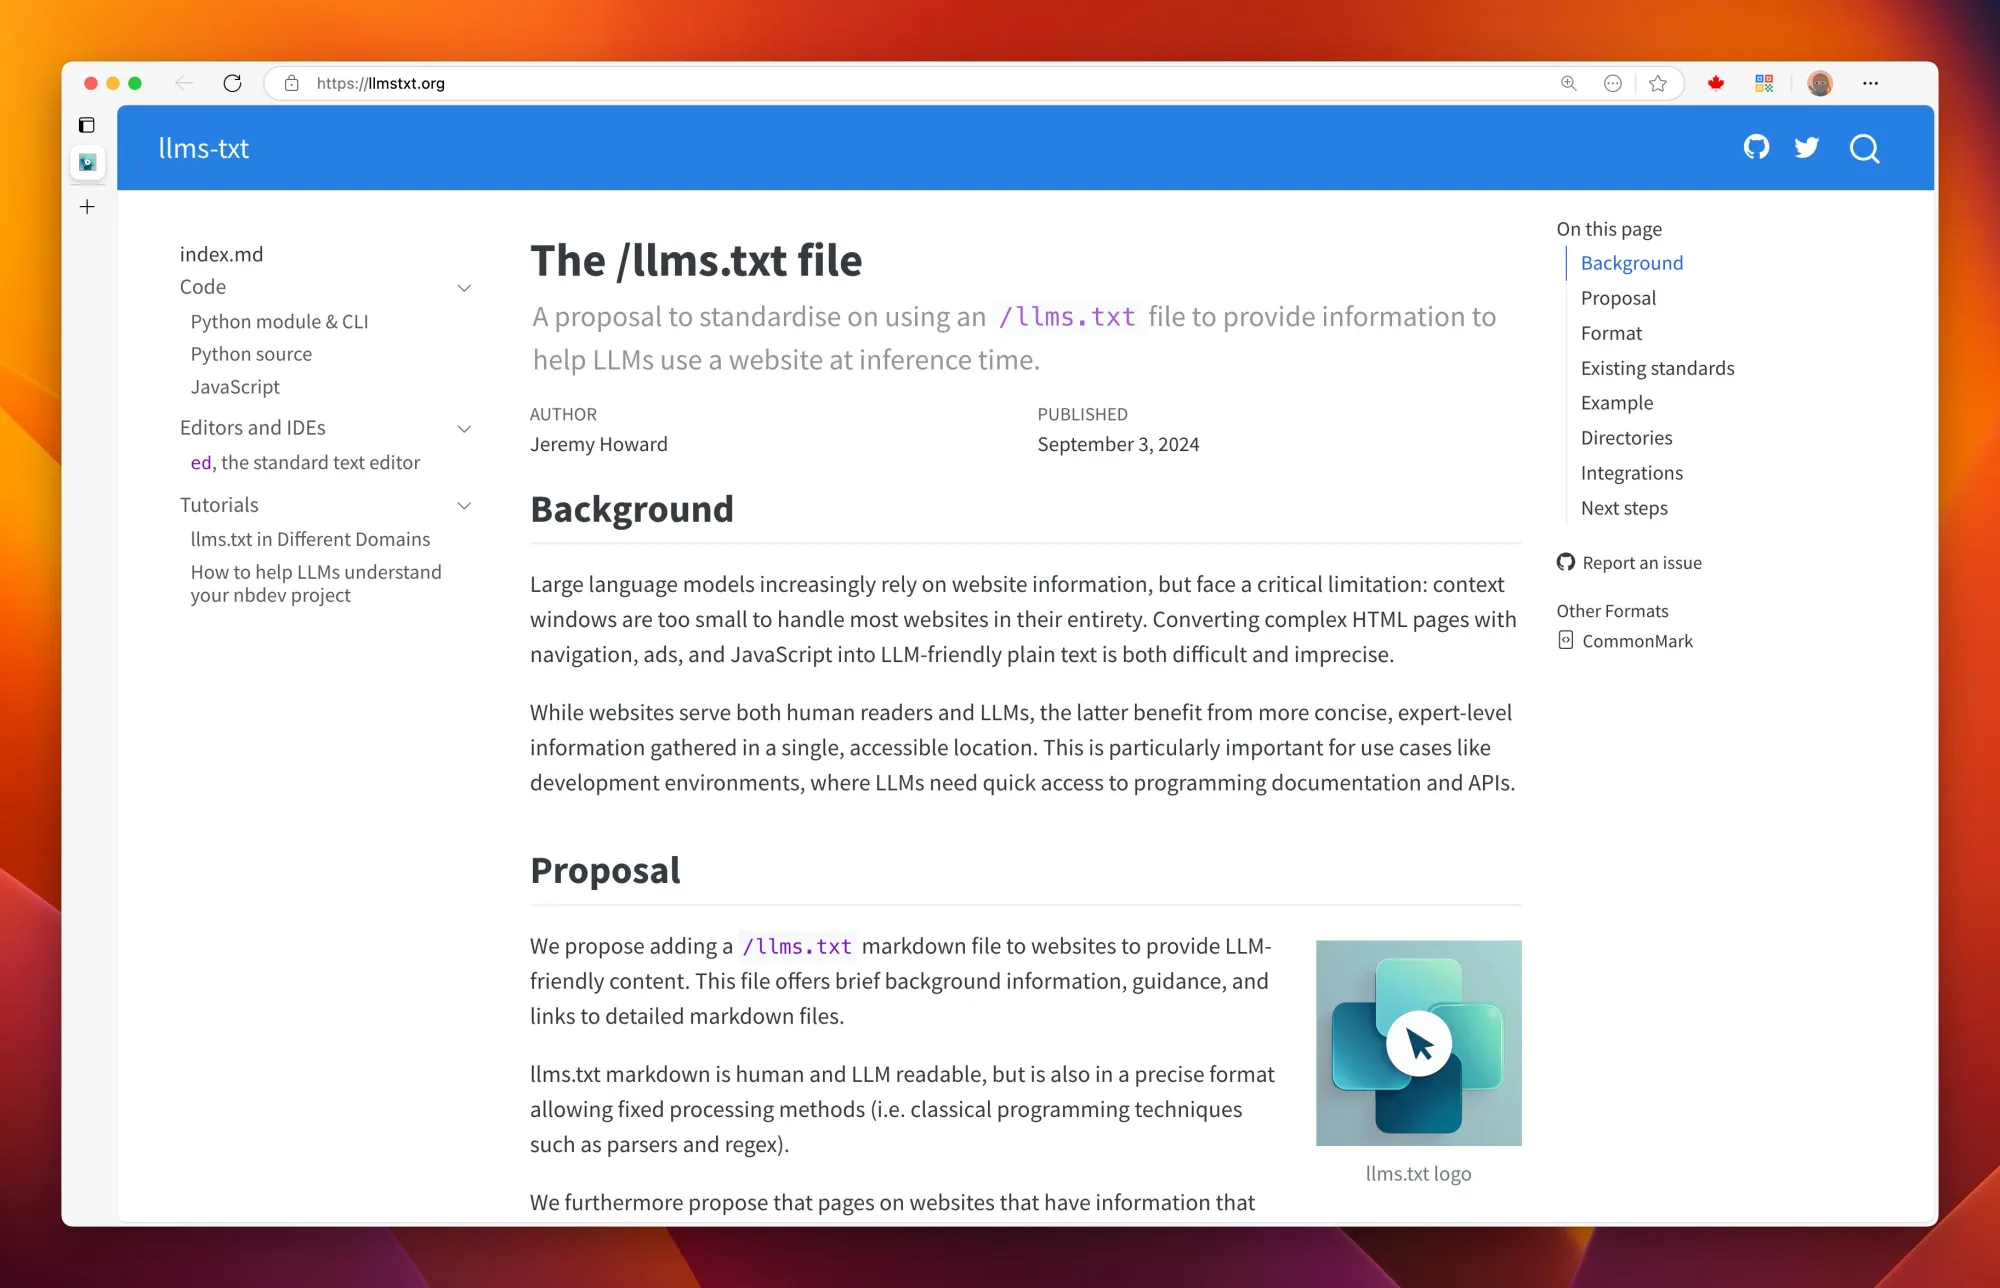Open the site search magnifier icon

[x=1864, y=149]
